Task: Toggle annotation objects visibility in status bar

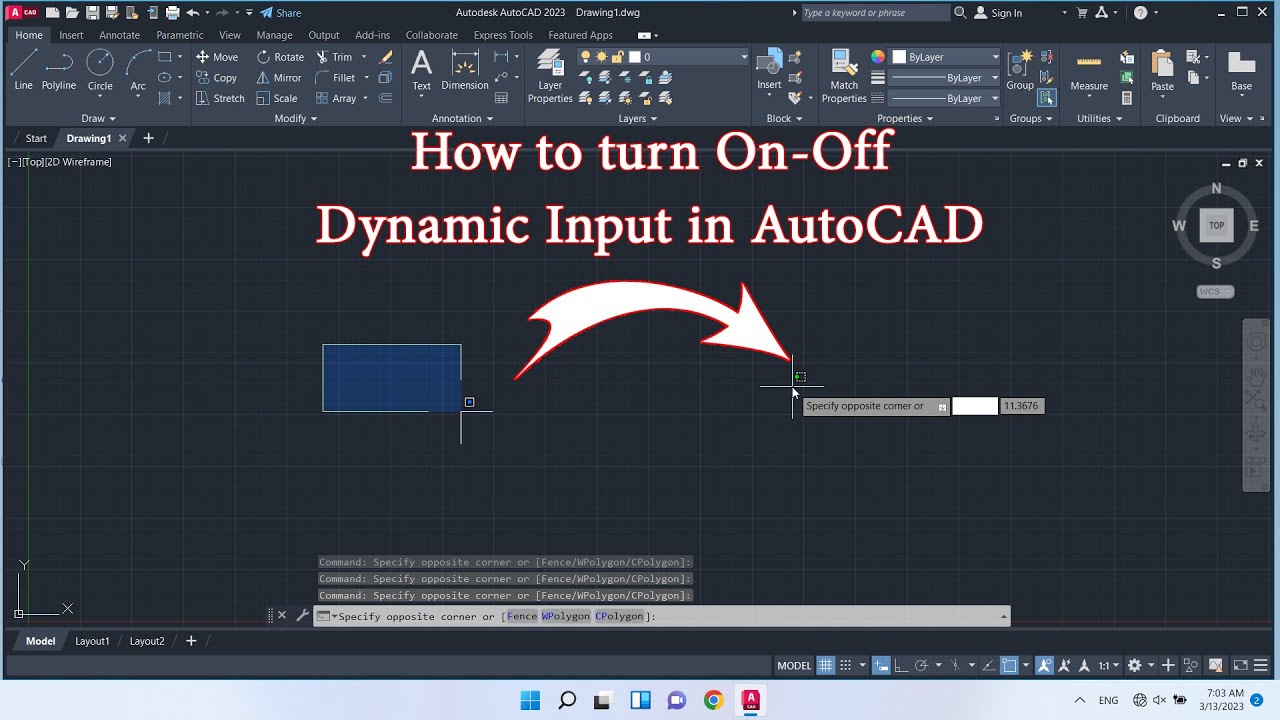Action: coord(1044,665)
